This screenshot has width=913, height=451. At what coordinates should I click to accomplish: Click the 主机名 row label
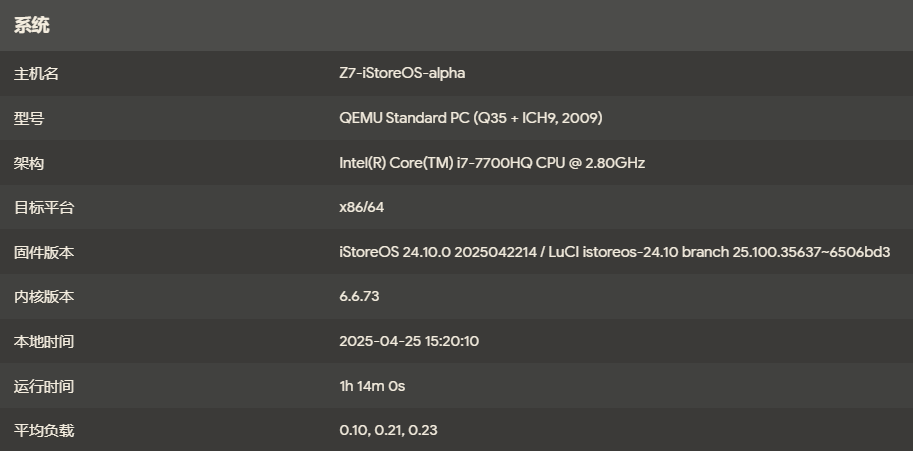[36, 74]
